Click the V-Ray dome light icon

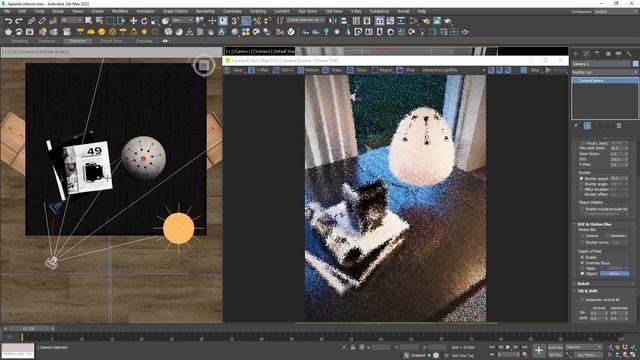(91, 31)
